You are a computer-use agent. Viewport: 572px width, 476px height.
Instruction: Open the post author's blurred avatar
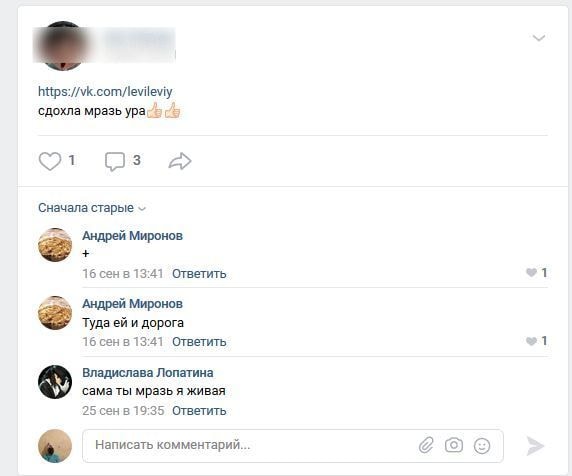63,46
